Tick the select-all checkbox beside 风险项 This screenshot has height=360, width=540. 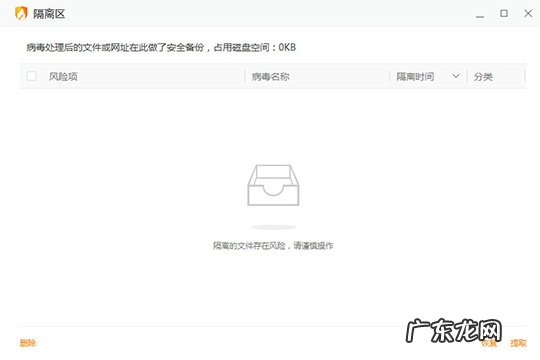tap(31, 76)
